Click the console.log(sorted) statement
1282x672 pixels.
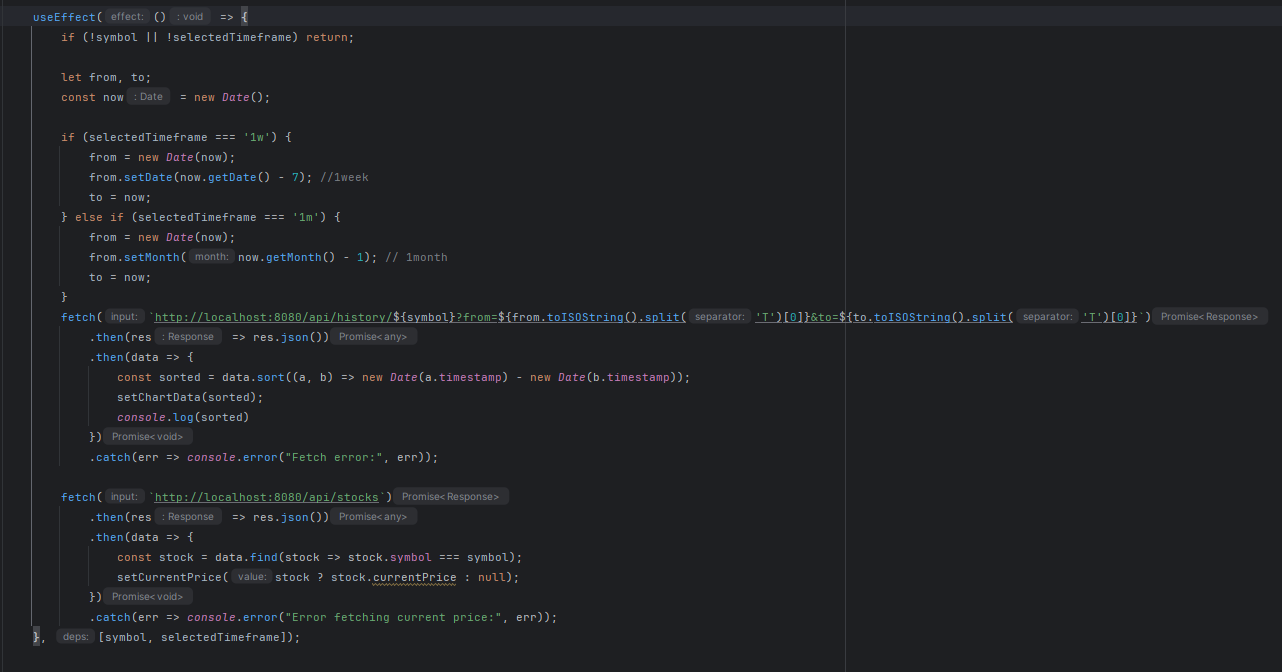(182, 417)
